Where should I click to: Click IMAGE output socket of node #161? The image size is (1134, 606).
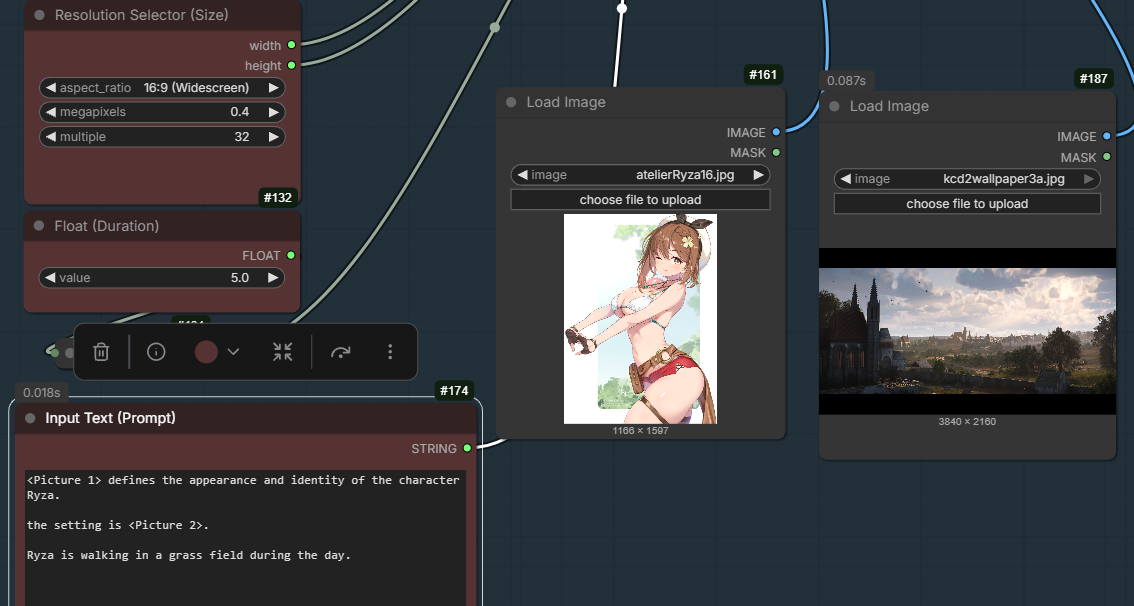776,132
